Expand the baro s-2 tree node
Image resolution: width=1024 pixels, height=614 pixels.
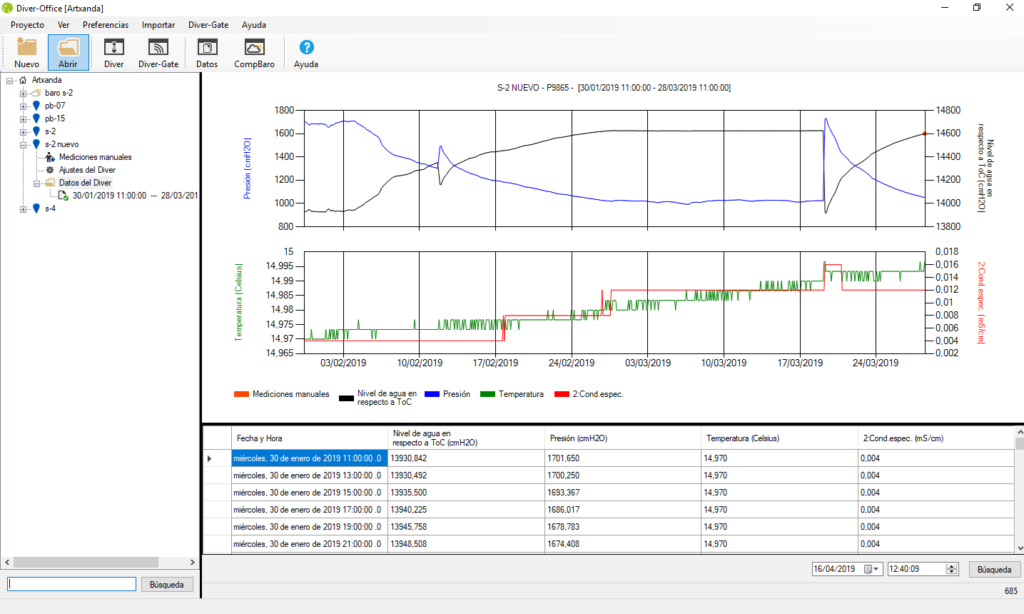pyautogui.click(x=23, y=93)
